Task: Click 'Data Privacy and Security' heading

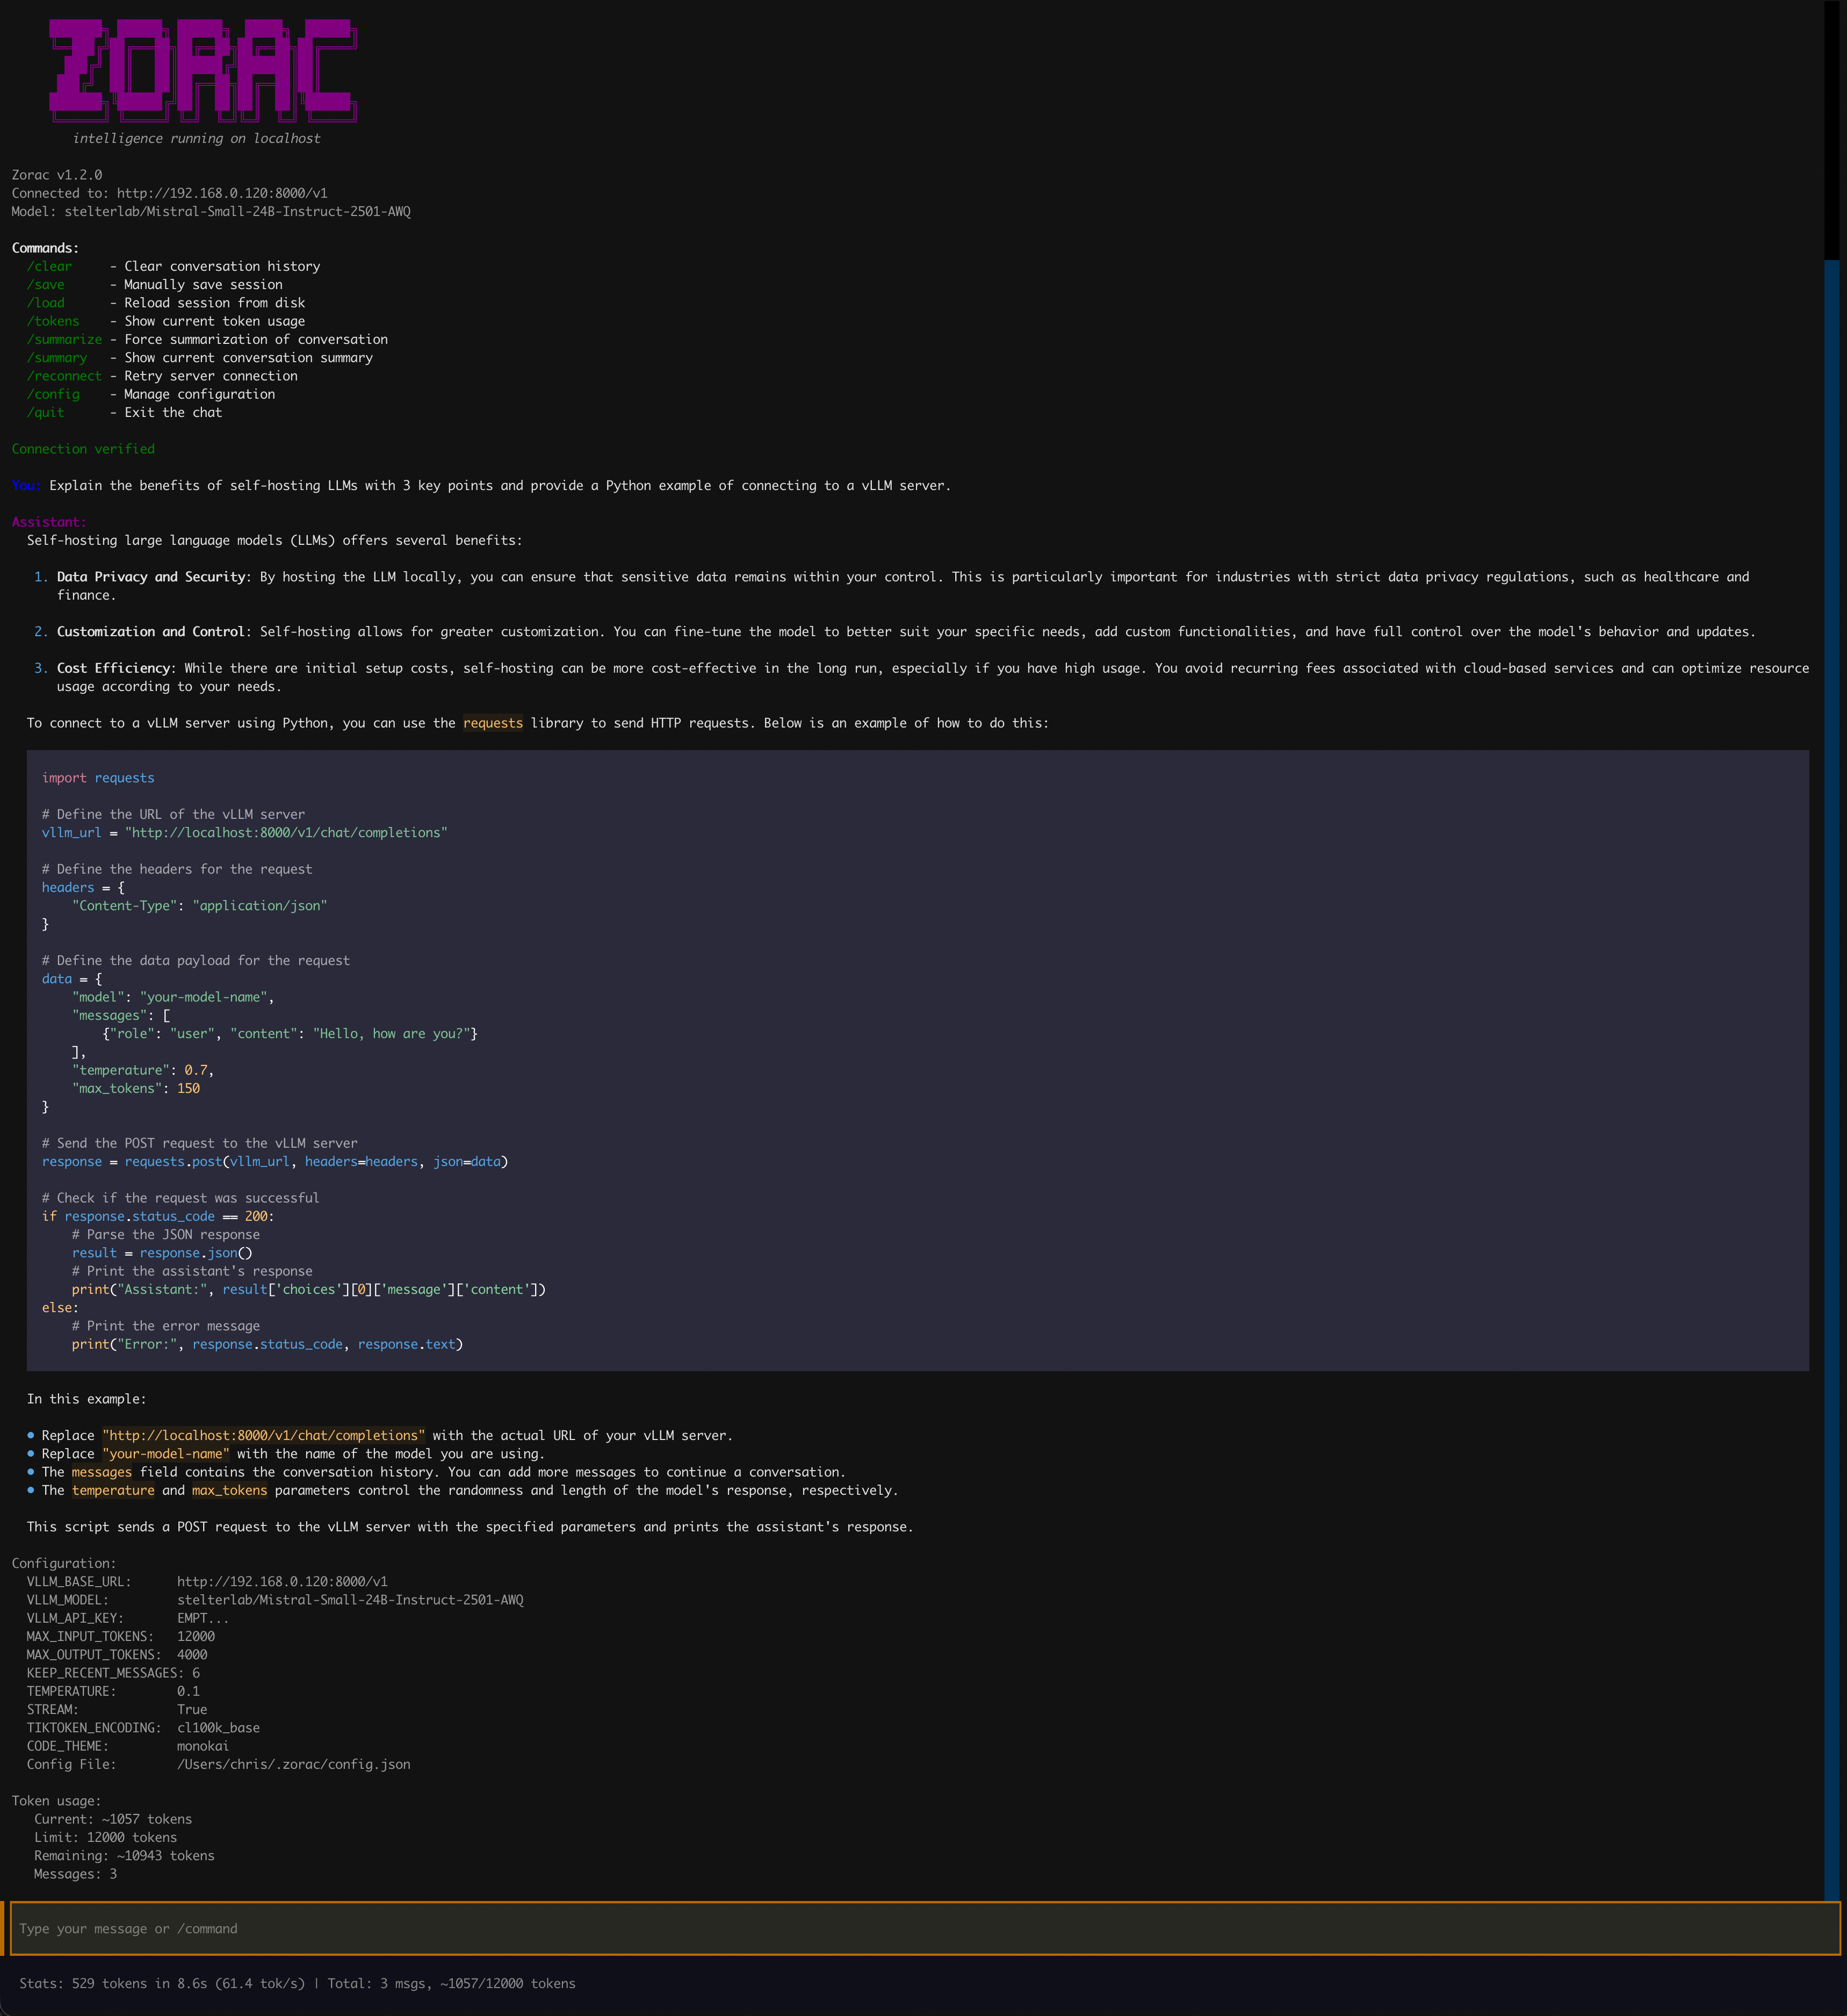Action: coord(151,577)
